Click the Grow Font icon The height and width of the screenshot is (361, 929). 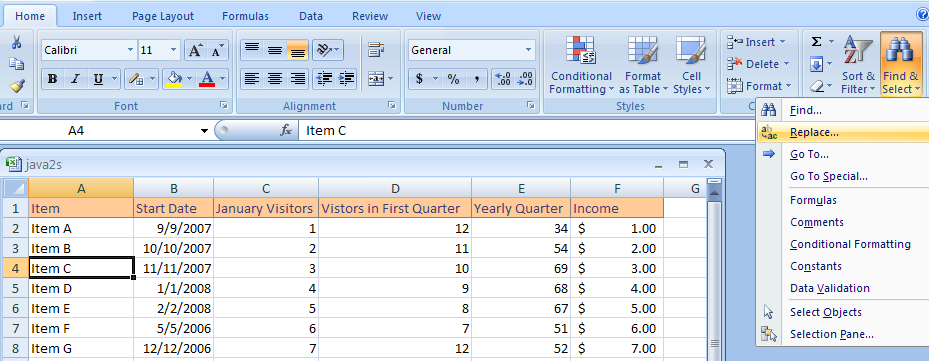pyautogui.click(x=195, y=51)
